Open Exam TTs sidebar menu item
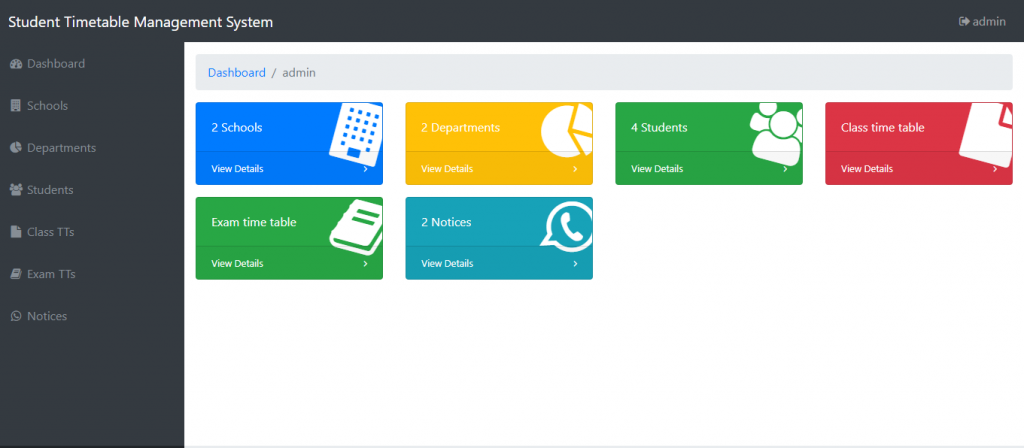Image resolution: width=1024 pixels, height=448 pixels. coord(50,274)
